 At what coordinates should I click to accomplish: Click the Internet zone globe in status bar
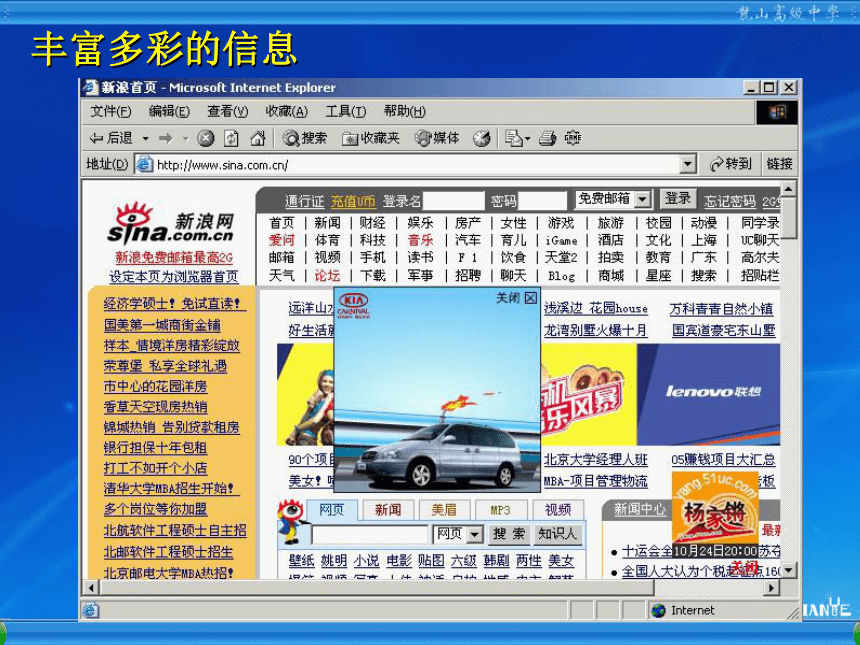[x=658, y=610]
